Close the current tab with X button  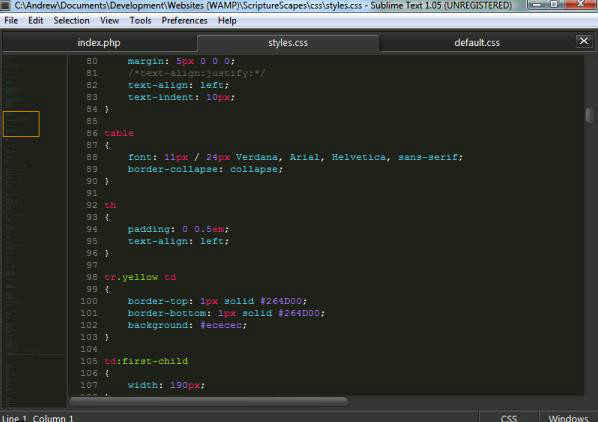(x=584, y=41)
